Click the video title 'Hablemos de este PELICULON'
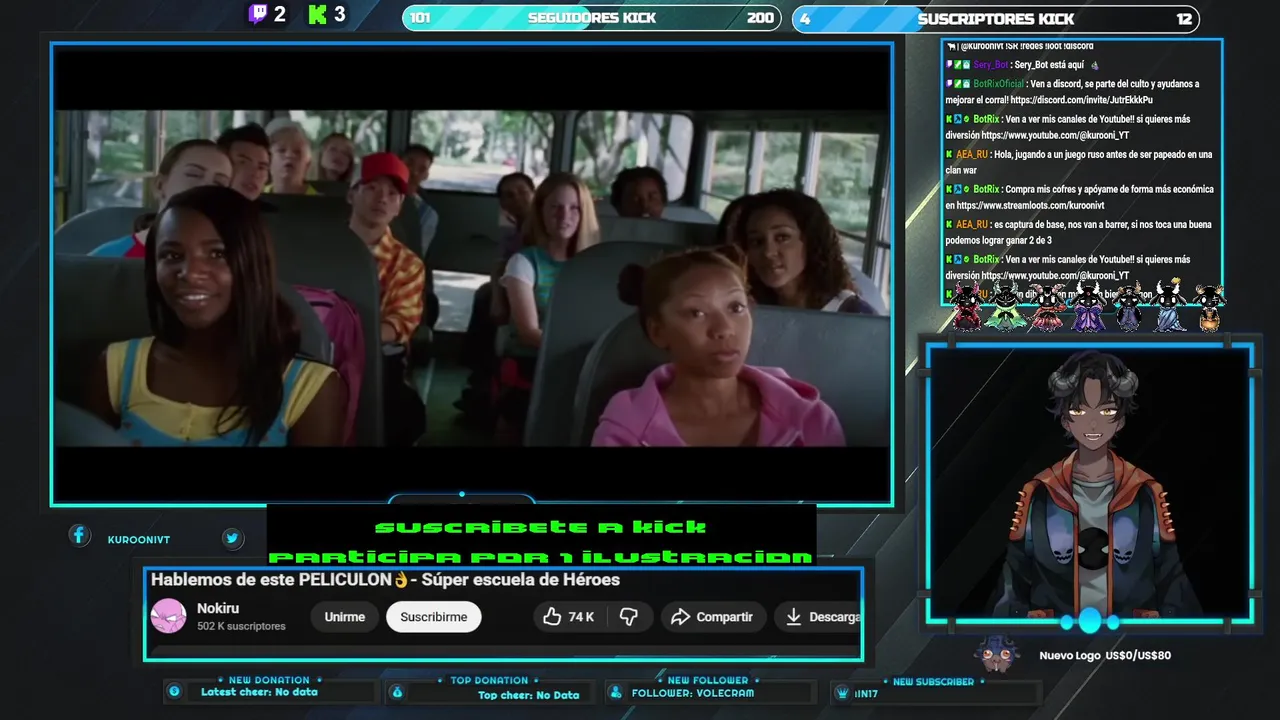 [x=385, y=580]
